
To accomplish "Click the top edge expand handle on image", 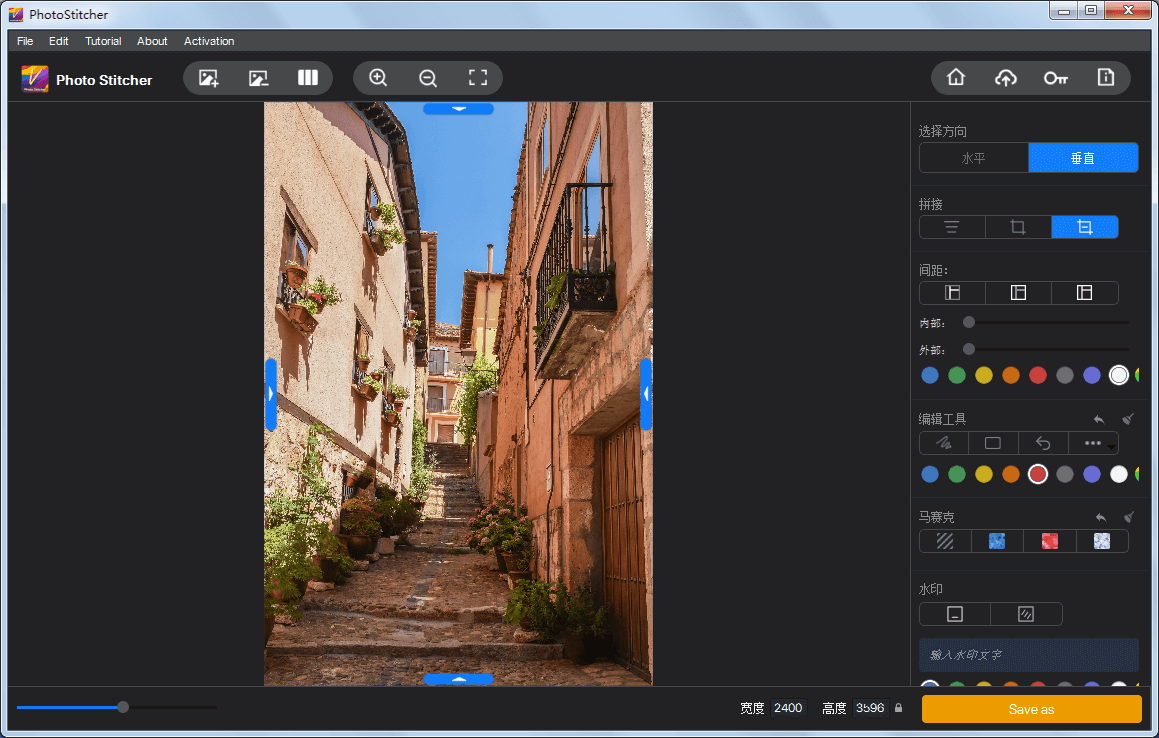I will (458, 108).
